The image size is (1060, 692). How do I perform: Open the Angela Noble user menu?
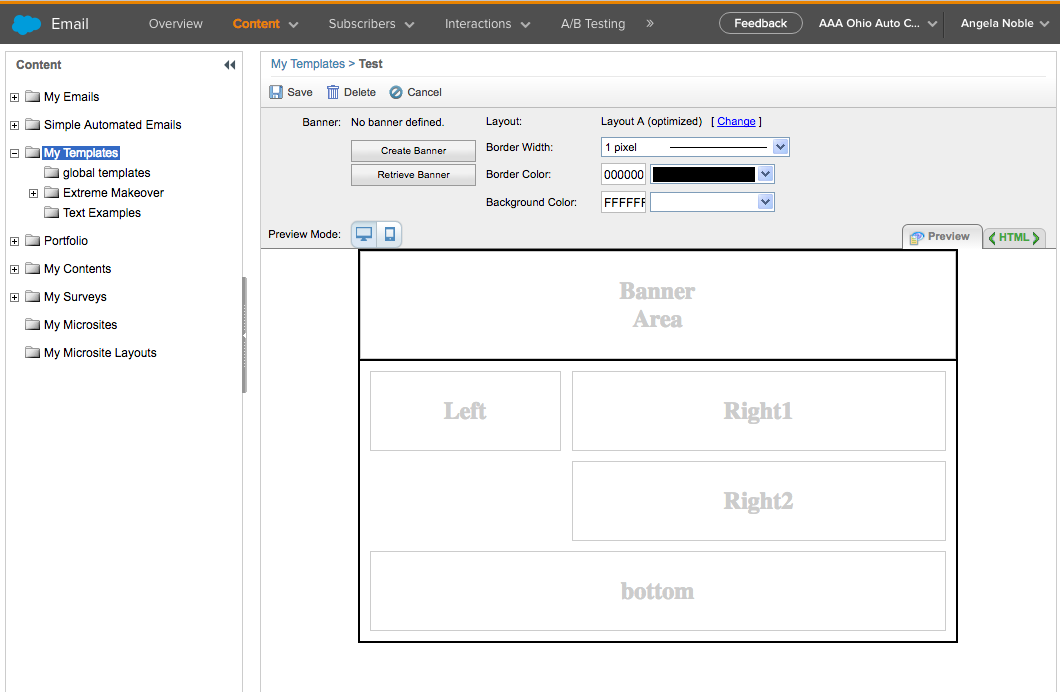pyautogui.click(x=1005, y=24)
